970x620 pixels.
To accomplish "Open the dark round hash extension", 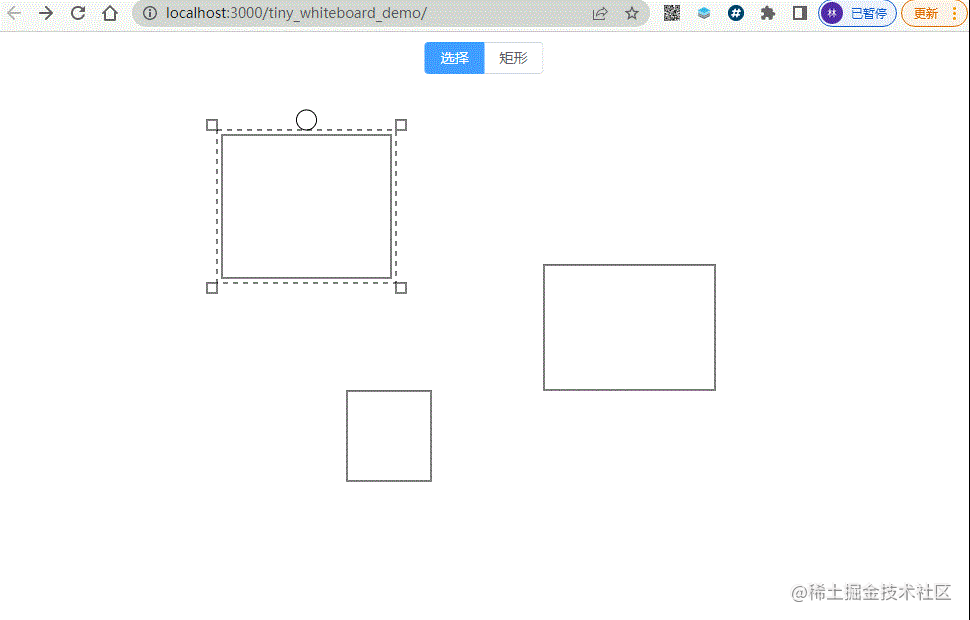I will [x=736, y=13].
